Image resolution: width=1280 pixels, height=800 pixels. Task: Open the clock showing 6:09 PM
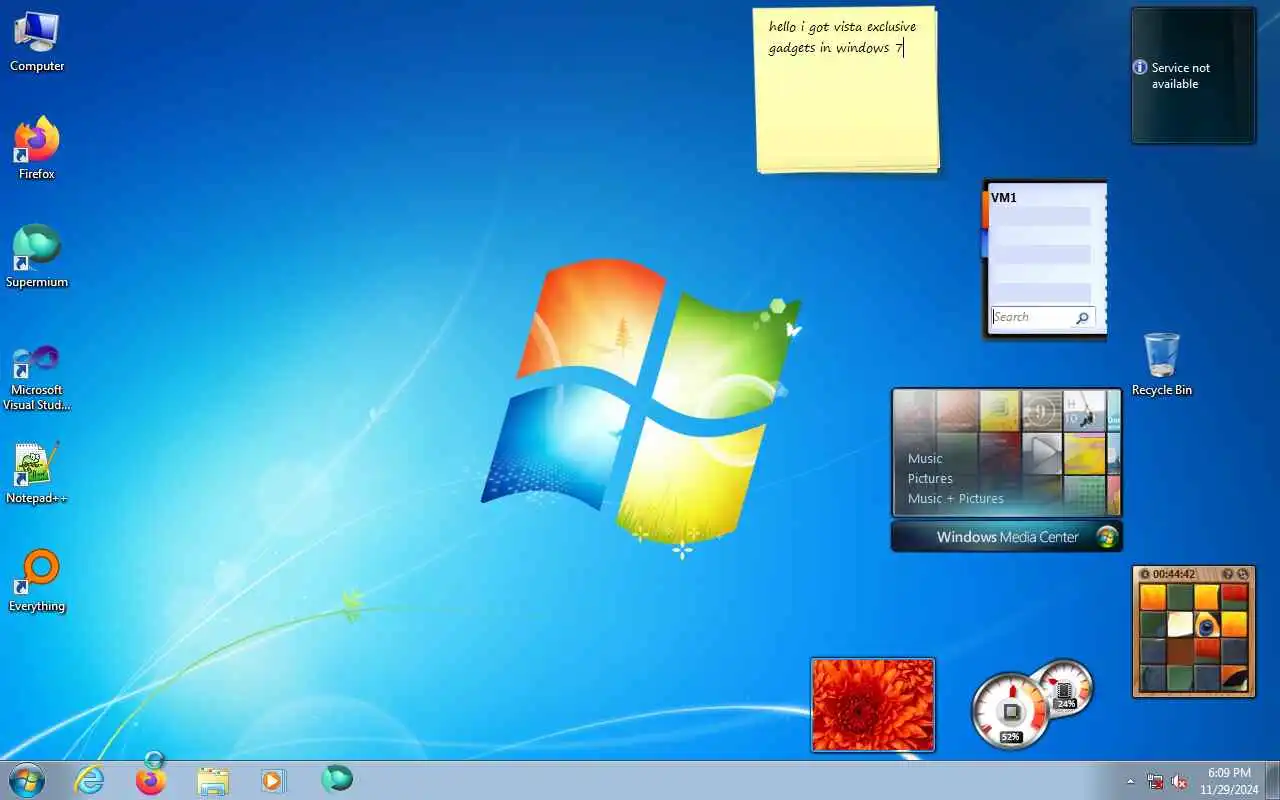click(x=1229, y=781)
